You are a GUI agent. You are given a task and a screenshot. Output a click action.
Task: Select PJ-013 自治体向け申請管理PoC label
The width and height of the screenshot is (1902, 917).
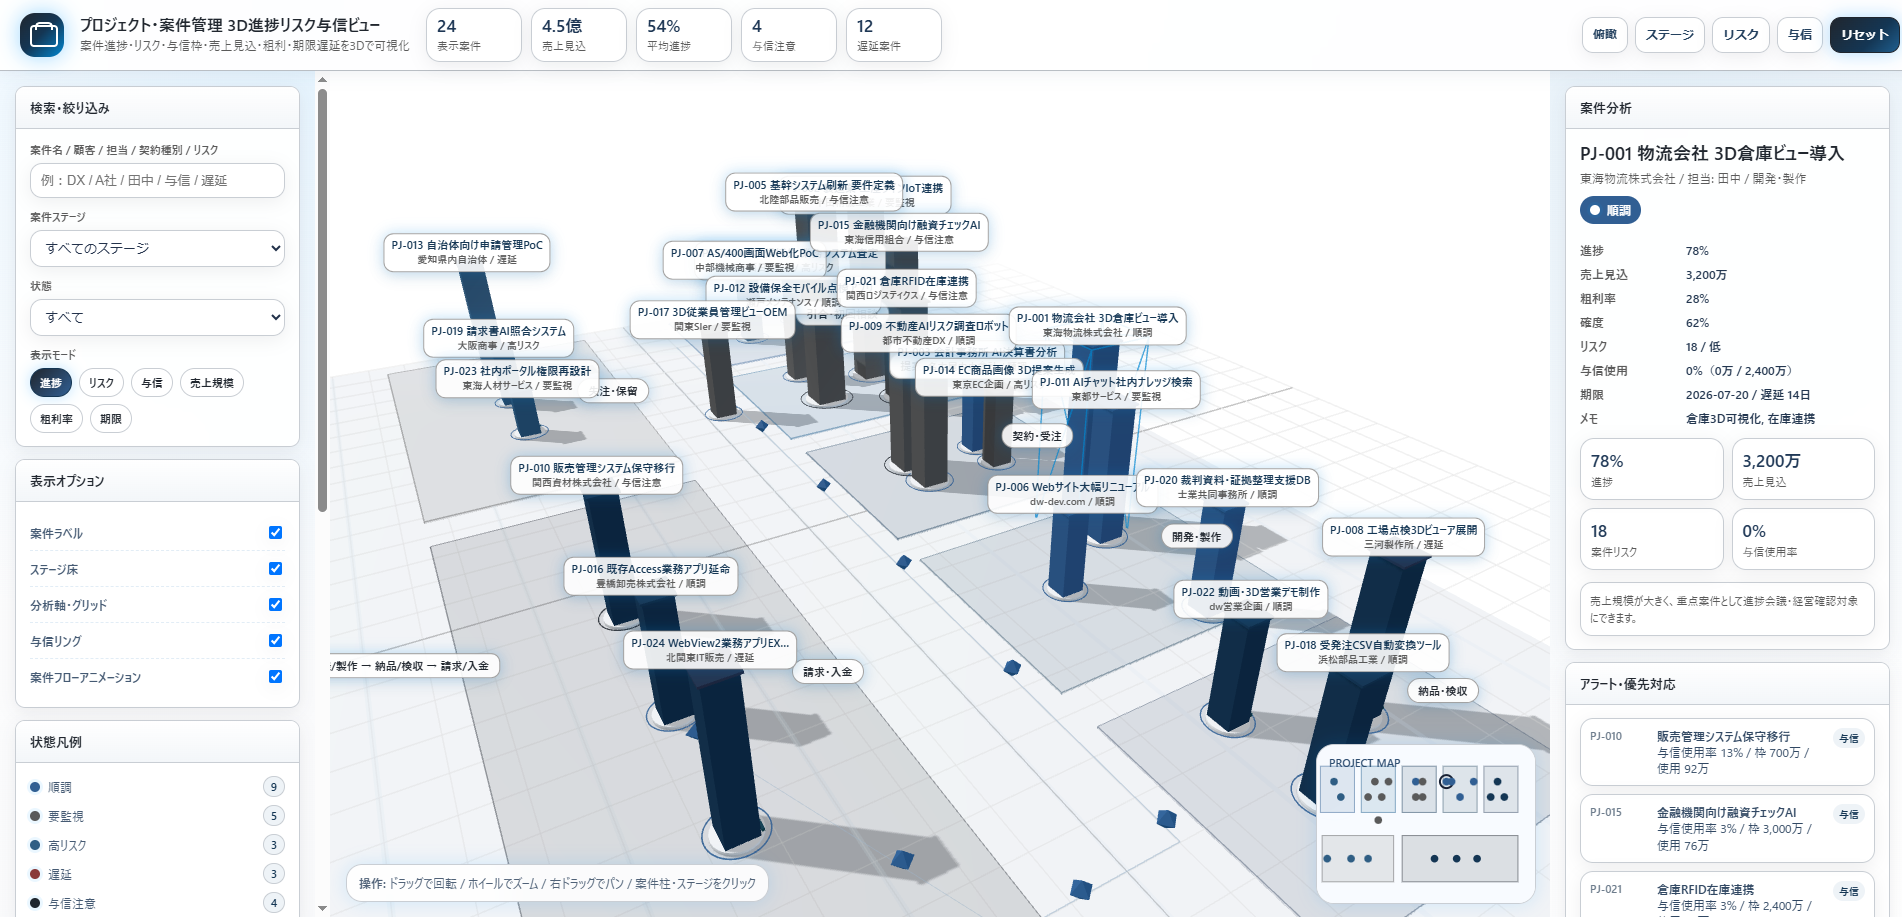[467, 252]
